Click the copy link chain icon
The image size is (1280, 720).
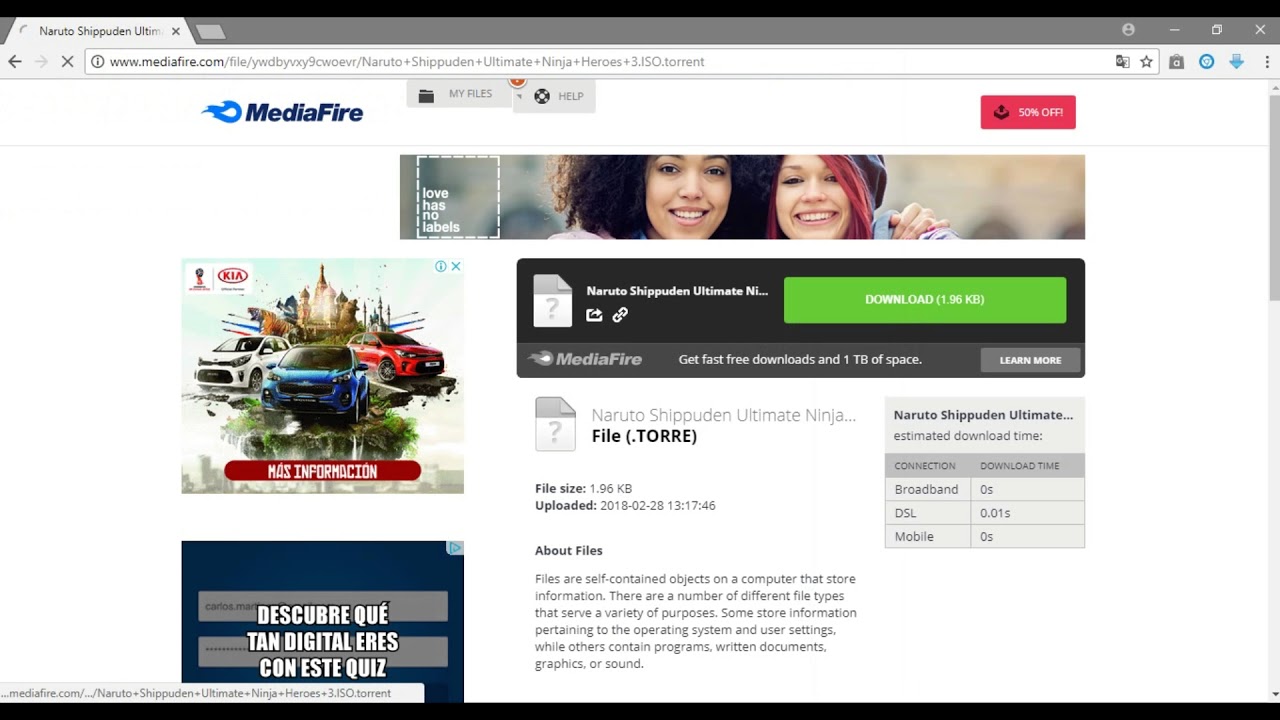point(620,315)
